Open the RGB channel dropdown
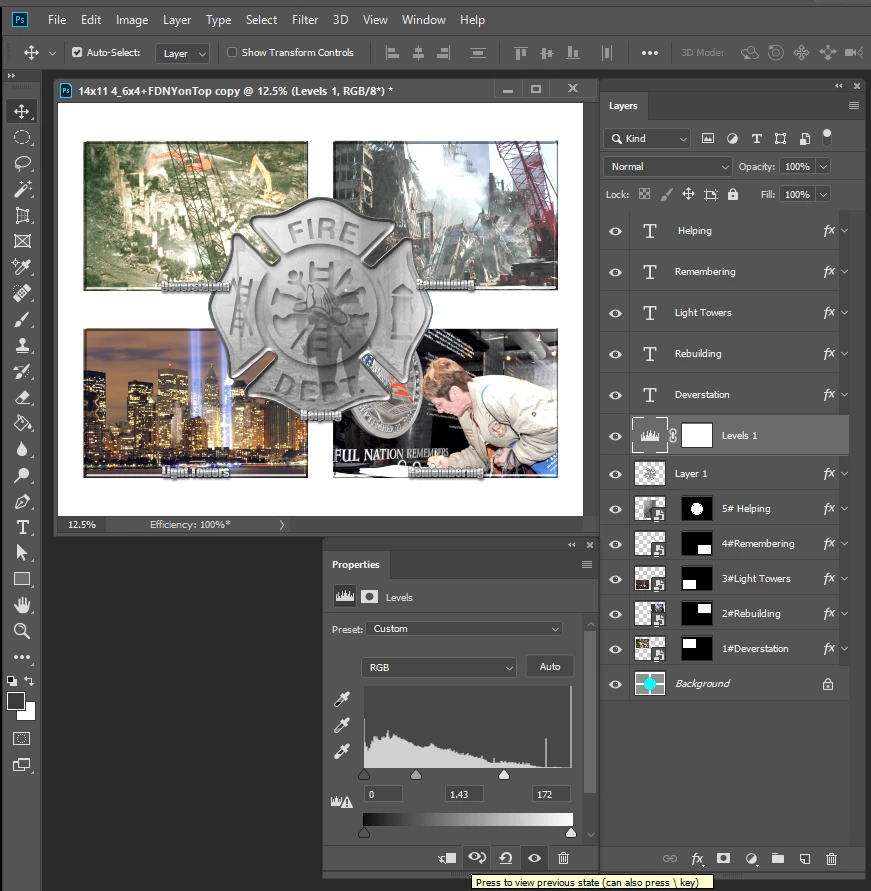Viewport: 871px width, 891px height. click(x=439, y=667)
